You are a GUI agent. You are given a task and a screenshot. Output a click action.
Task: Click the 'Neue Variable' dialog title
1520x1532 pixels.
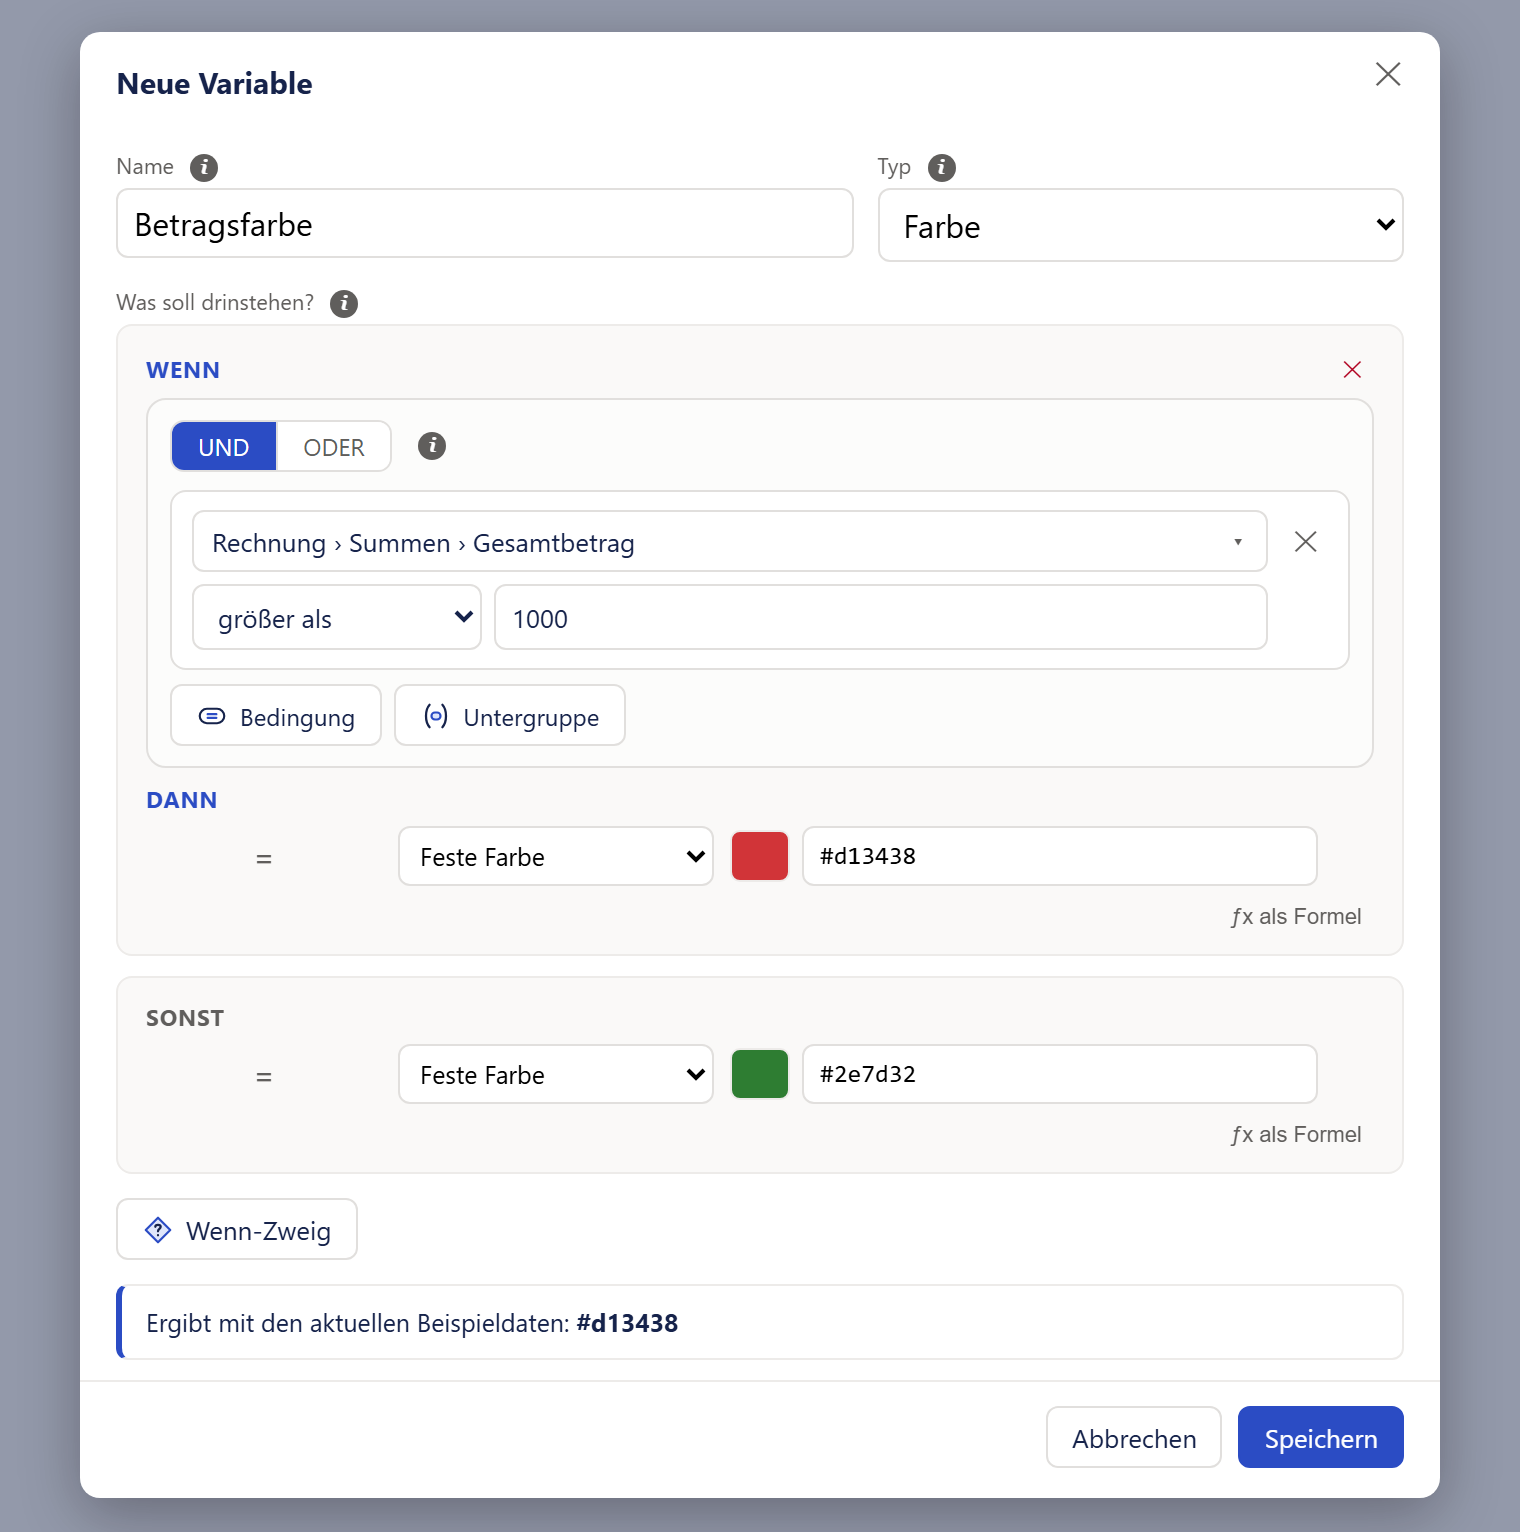click(x=214, y=84)
